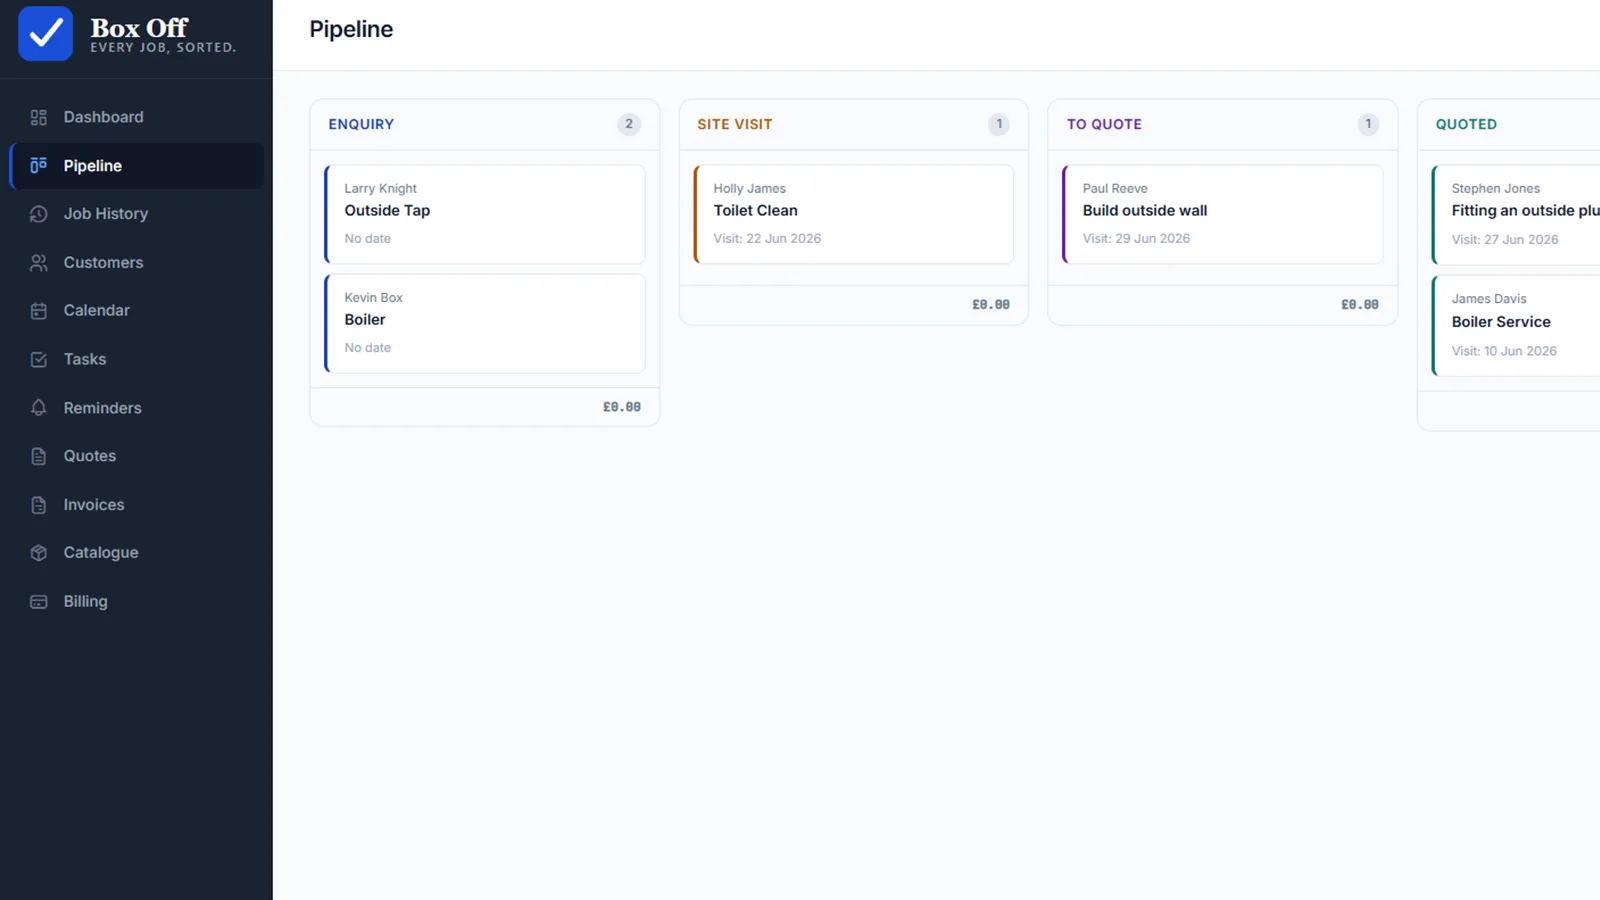Click the 'Visit: 29 Jun 2026' date

(x=1136, y=238)
